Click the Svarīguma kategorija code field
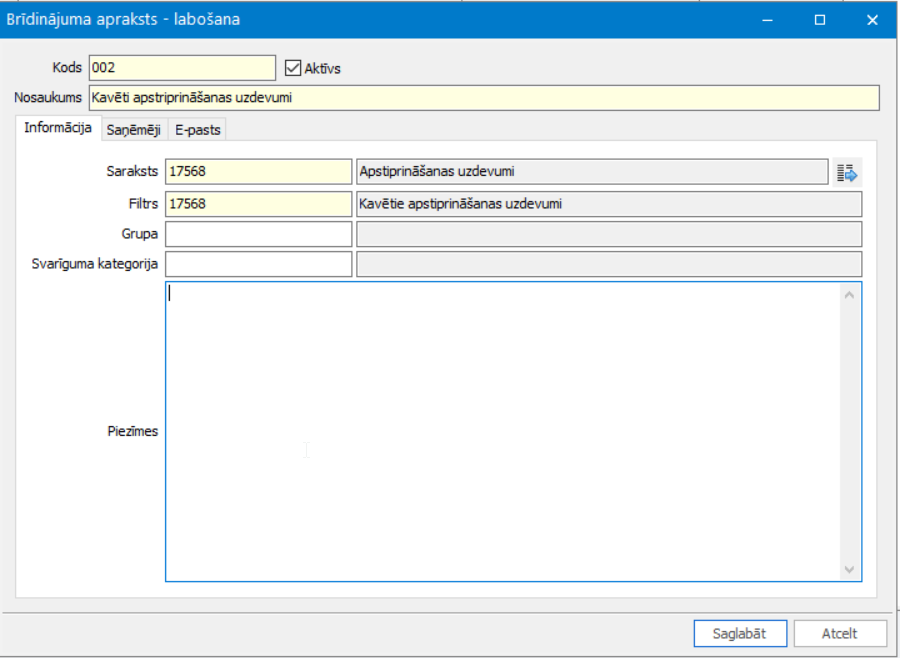 point(258,265)
